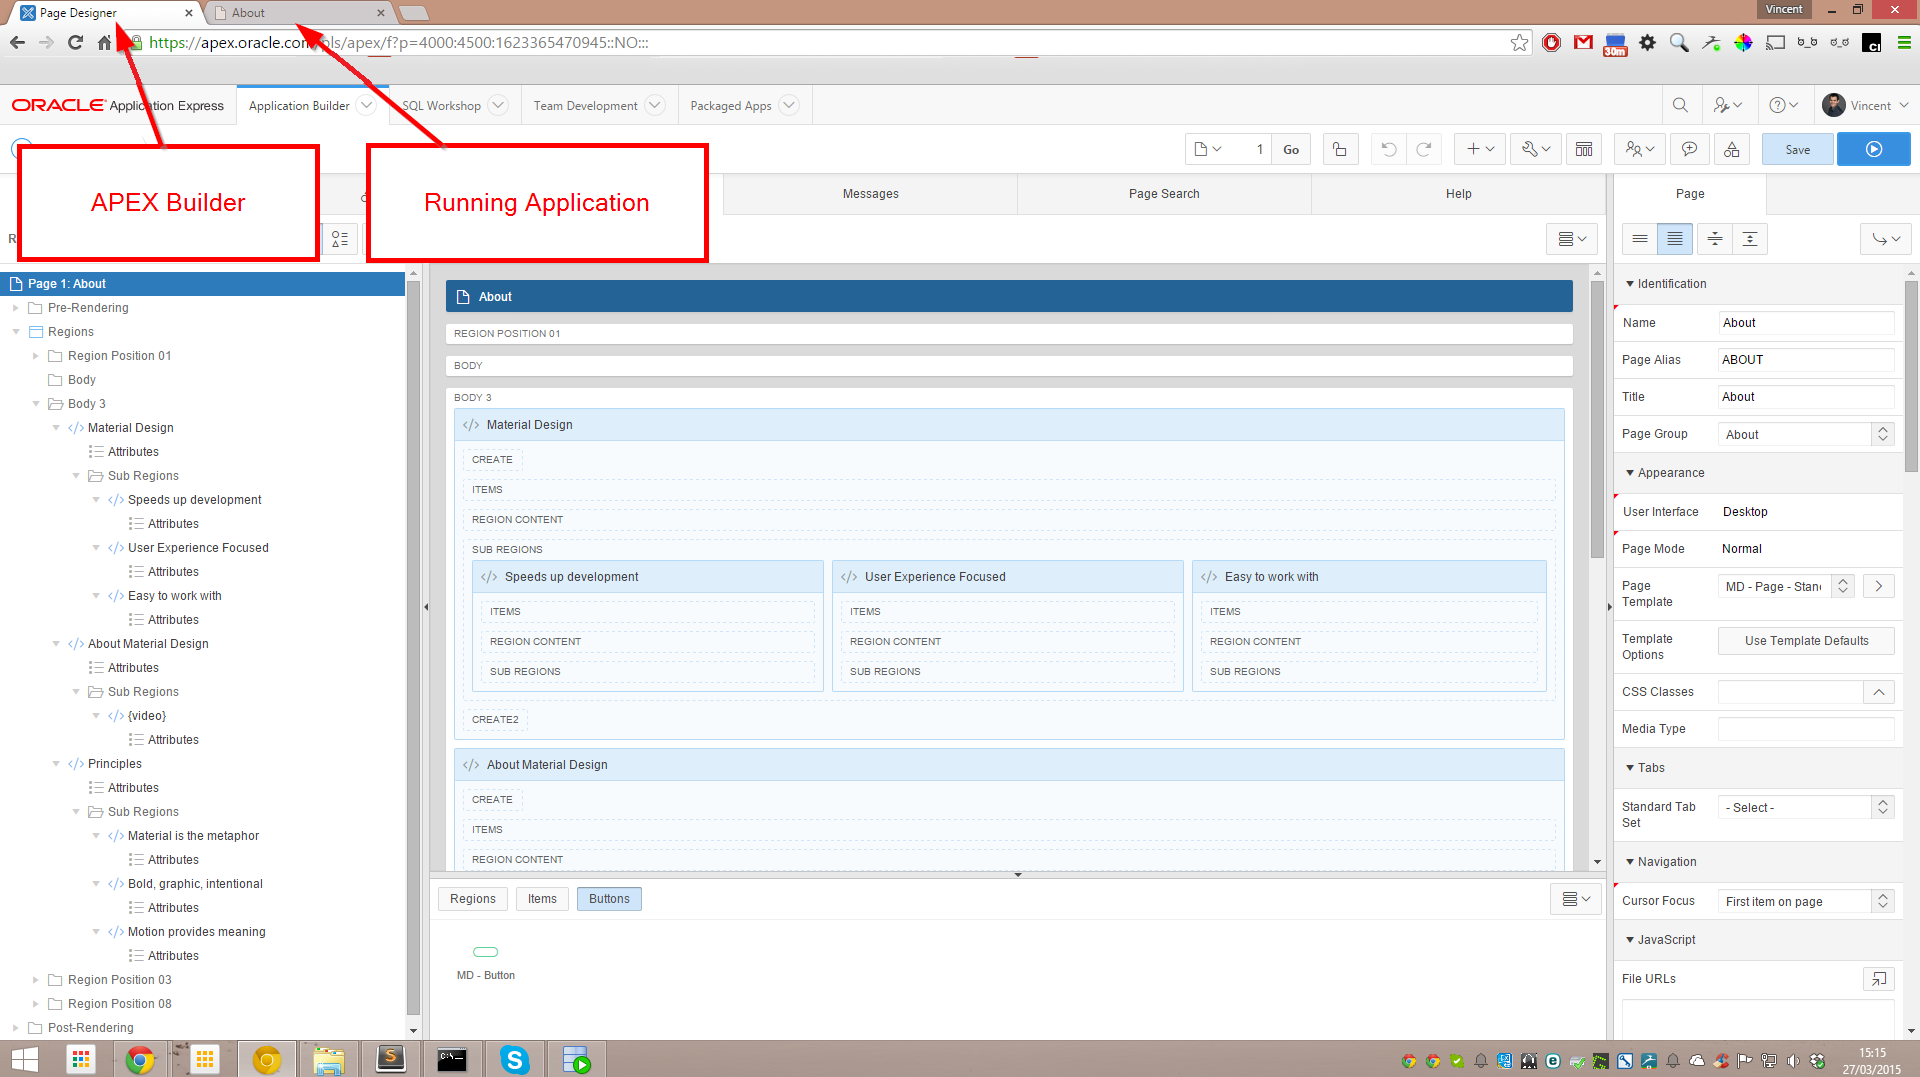This screenshot has height=1077, width=1920.
Task: Open the Gmail extension icon
Action: pyautogui.click(x=1583, y=42)
